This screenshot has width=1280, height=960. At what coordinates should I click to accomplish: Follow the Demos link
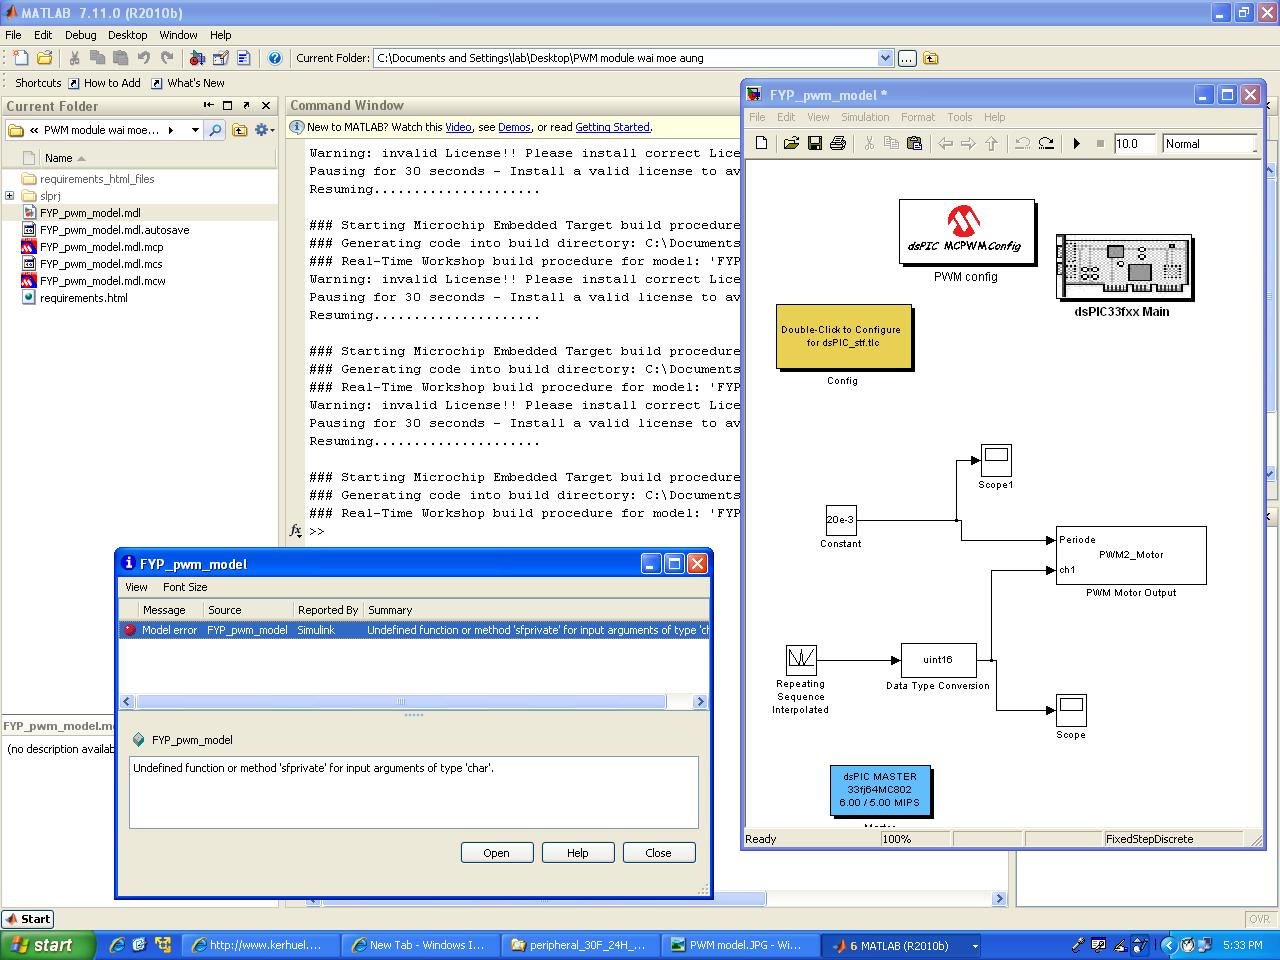(514, 127)
